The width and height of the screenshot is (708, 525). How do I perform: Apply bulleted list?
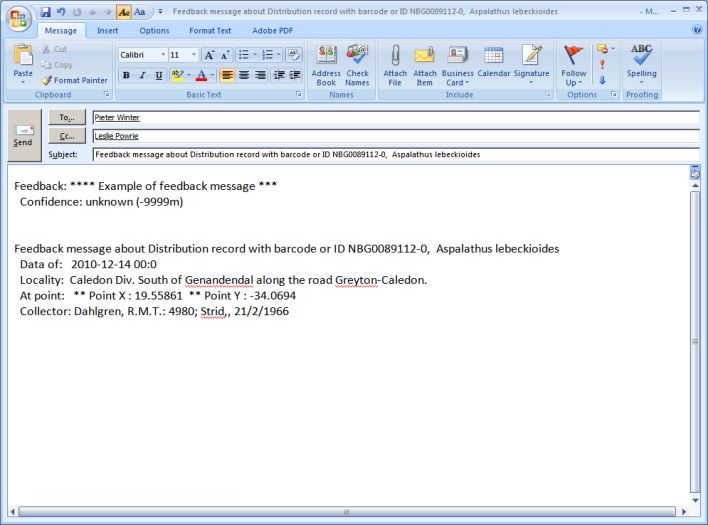point(244,55)
